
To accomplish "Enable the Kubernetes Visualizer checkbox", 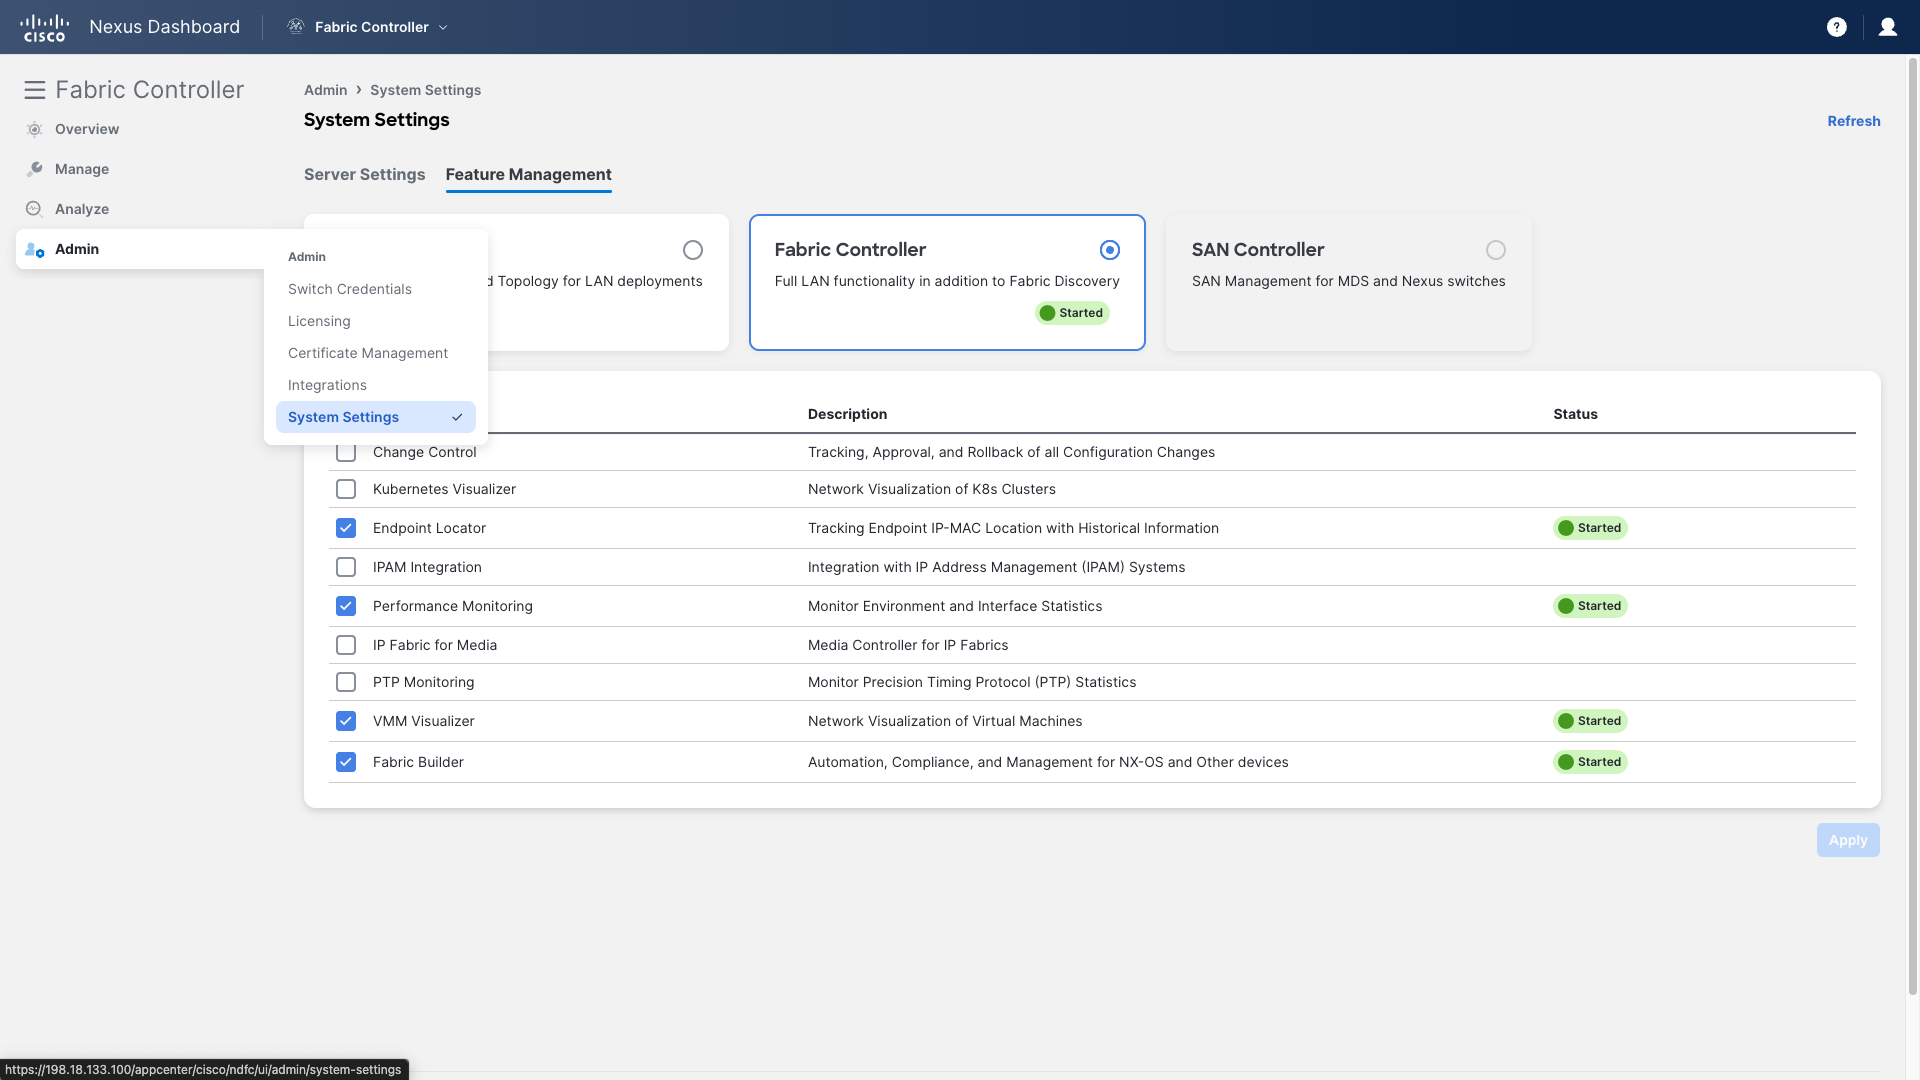I will [346, 489].
